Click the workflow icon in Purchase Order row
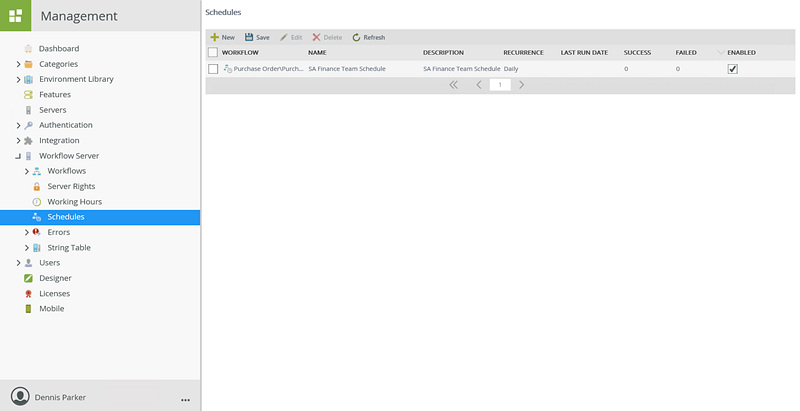This screenshot has width=800, height=411. point(228,68)
